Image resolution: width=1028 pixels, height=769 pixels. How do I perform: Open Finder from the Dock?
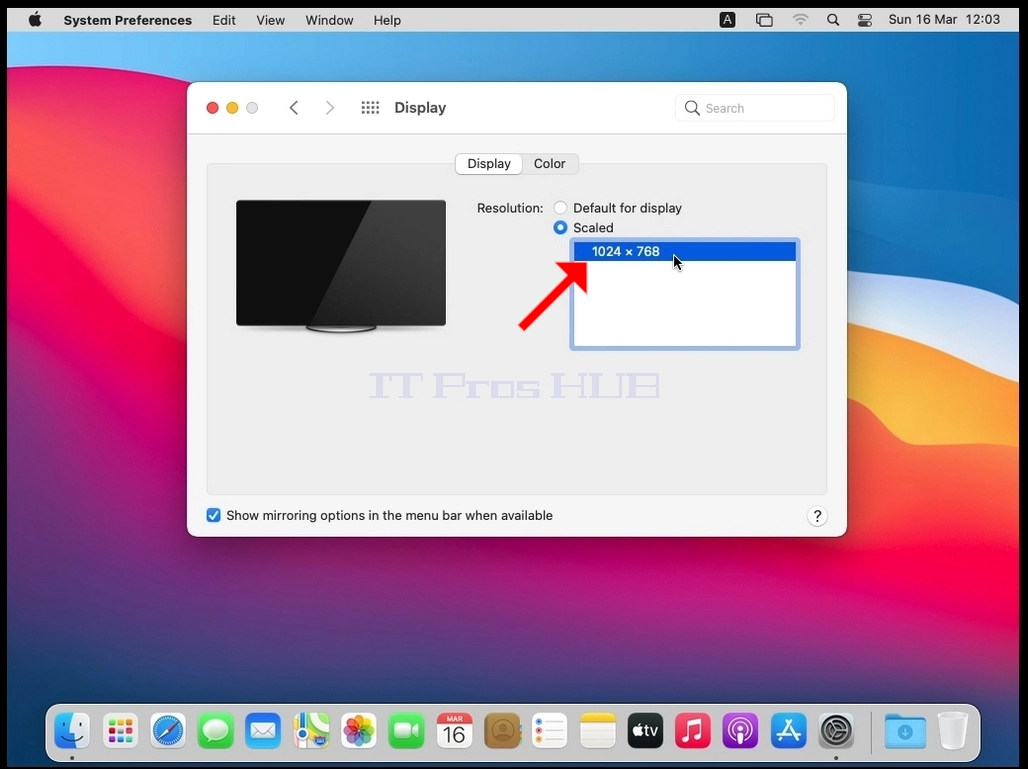[72, 730]
